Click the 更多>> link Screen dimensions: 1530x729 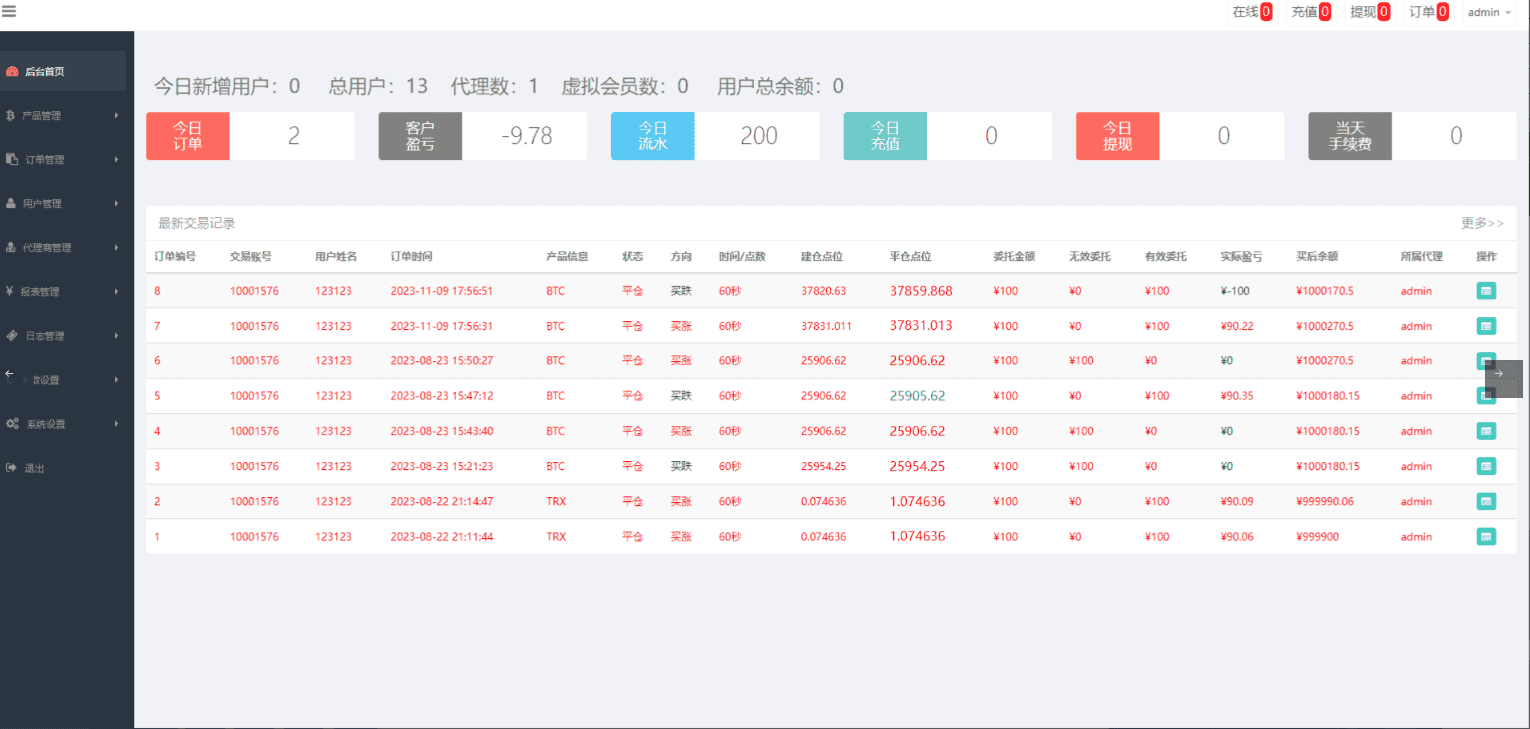point(1481,224)
